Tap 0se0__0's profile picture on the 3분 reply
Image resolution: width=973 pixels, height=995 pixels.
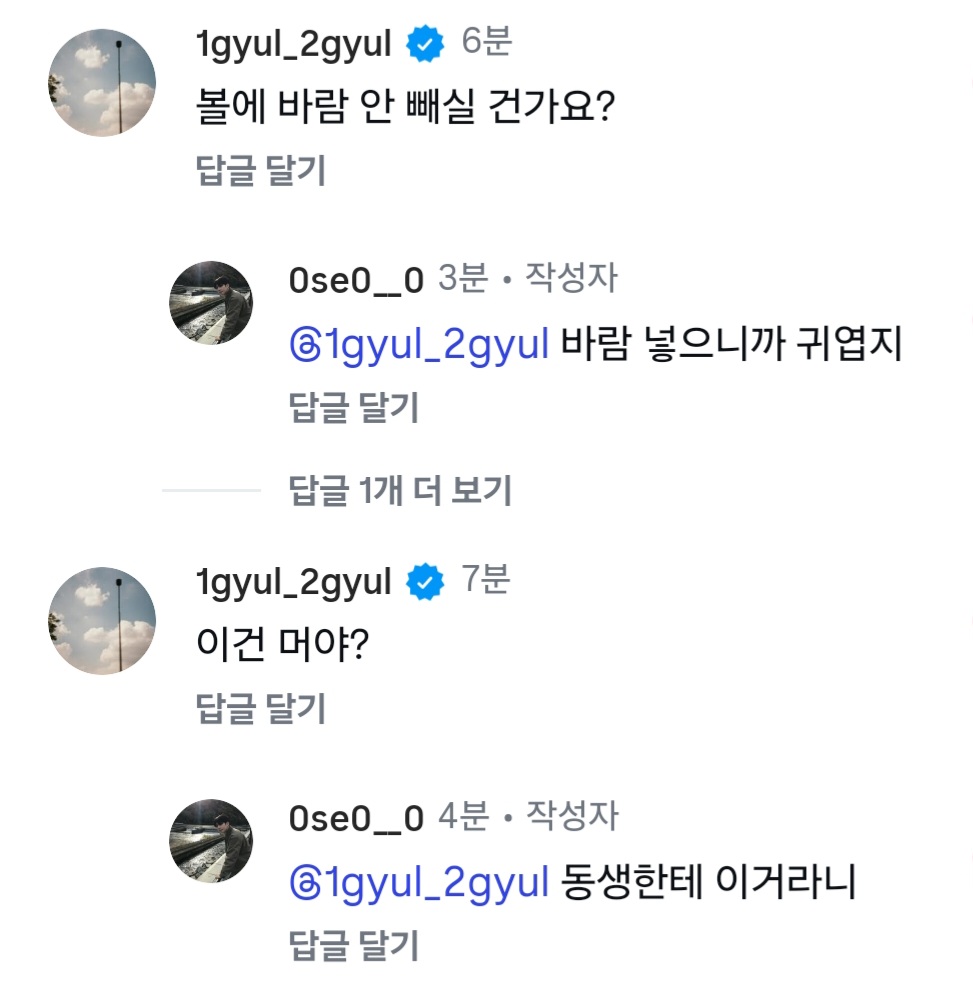pos(210,303)
